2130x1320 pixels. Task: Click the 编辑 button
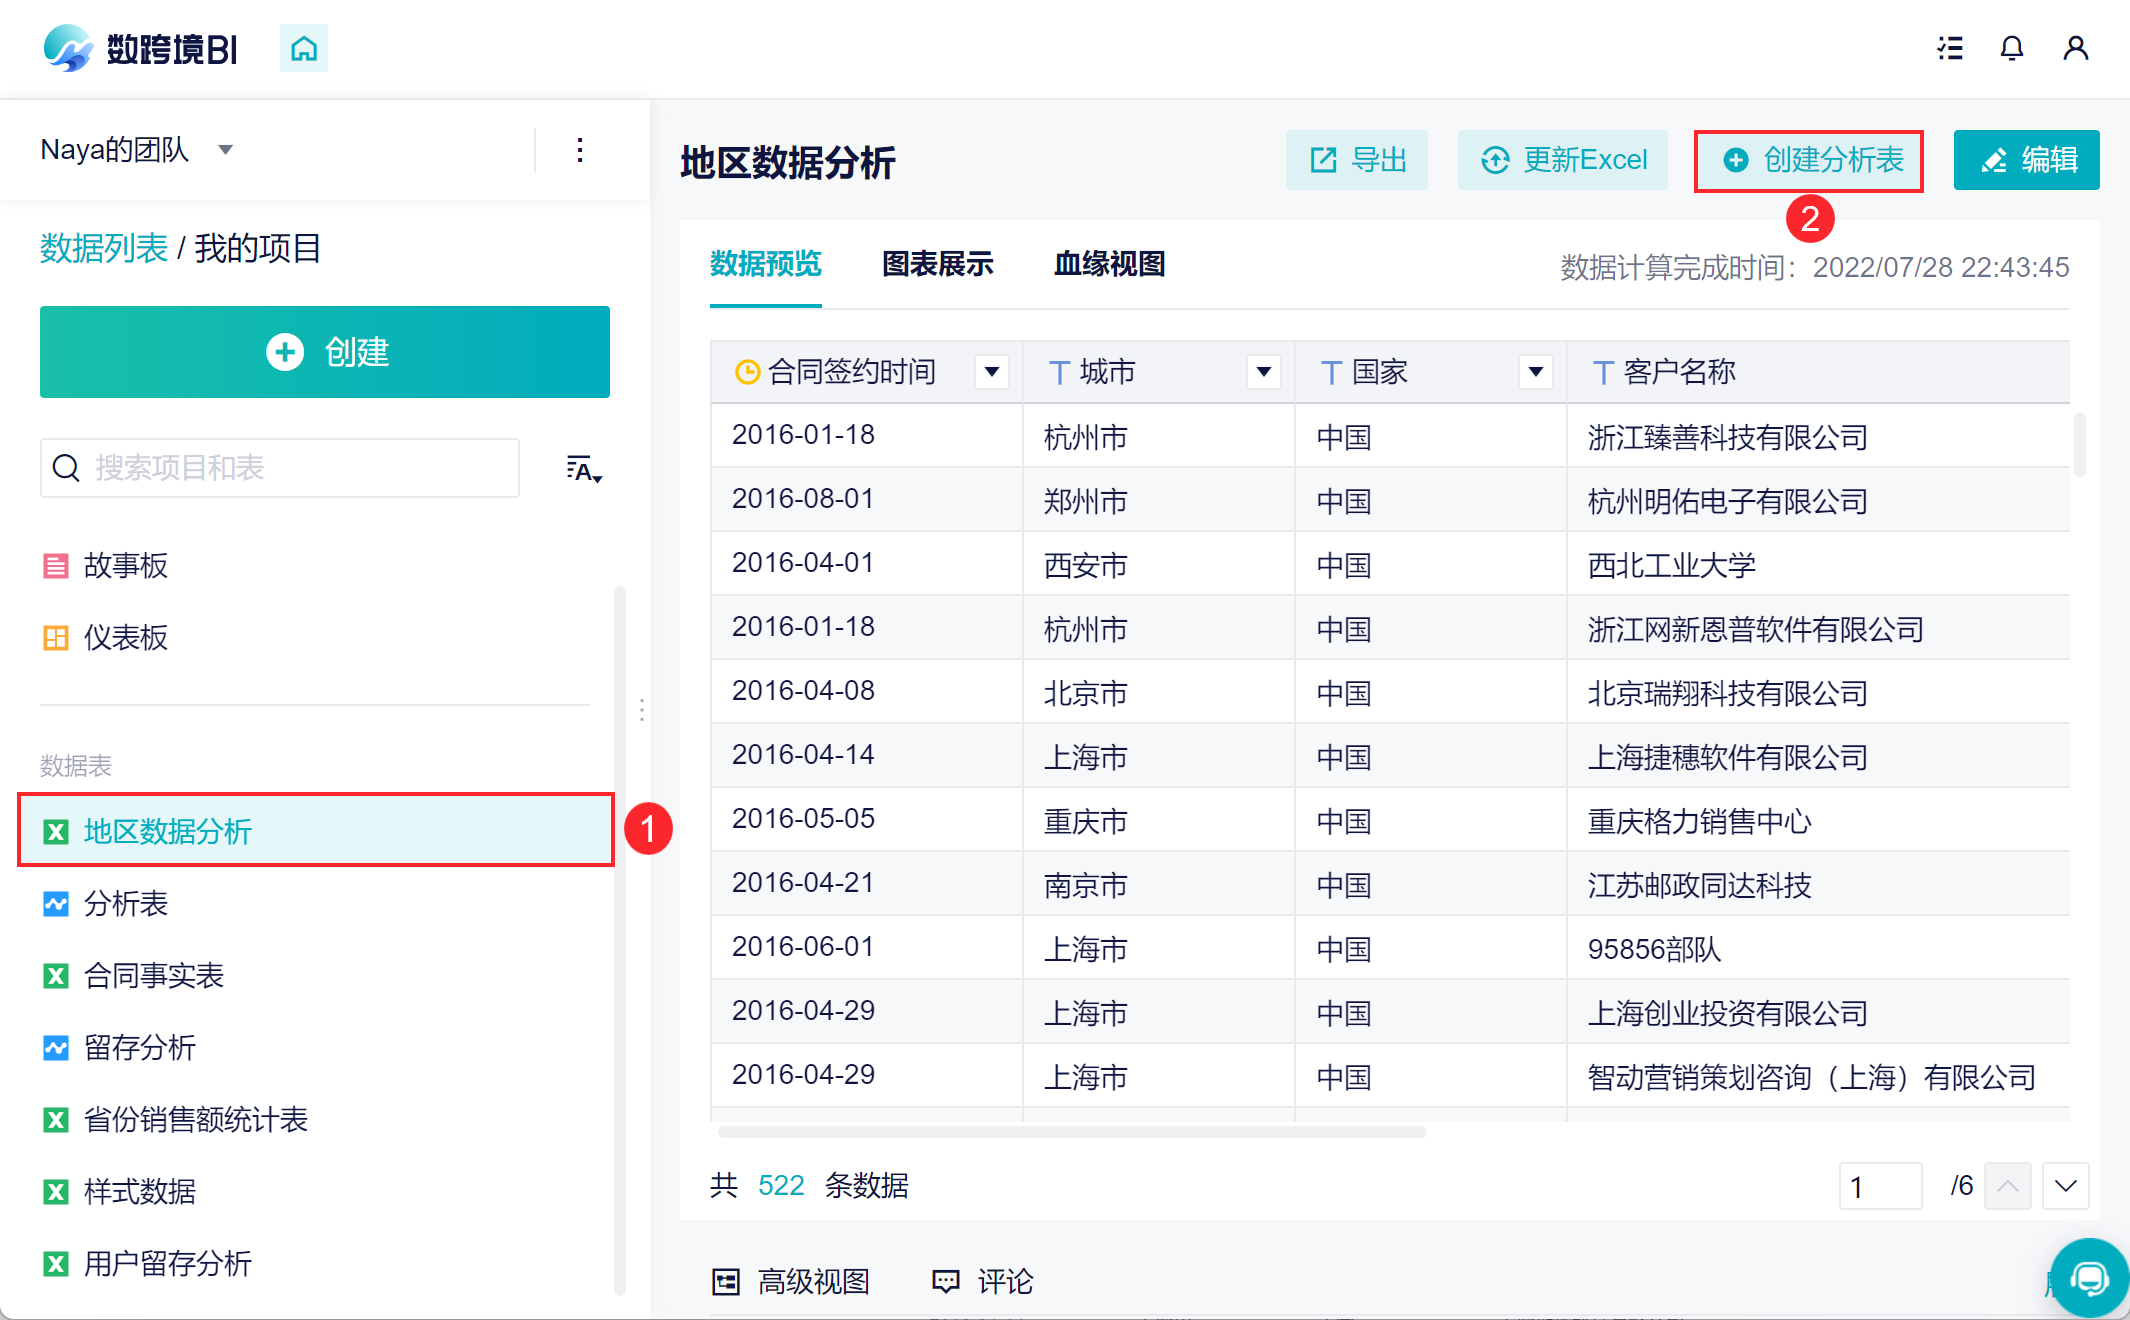[2027, 160]
